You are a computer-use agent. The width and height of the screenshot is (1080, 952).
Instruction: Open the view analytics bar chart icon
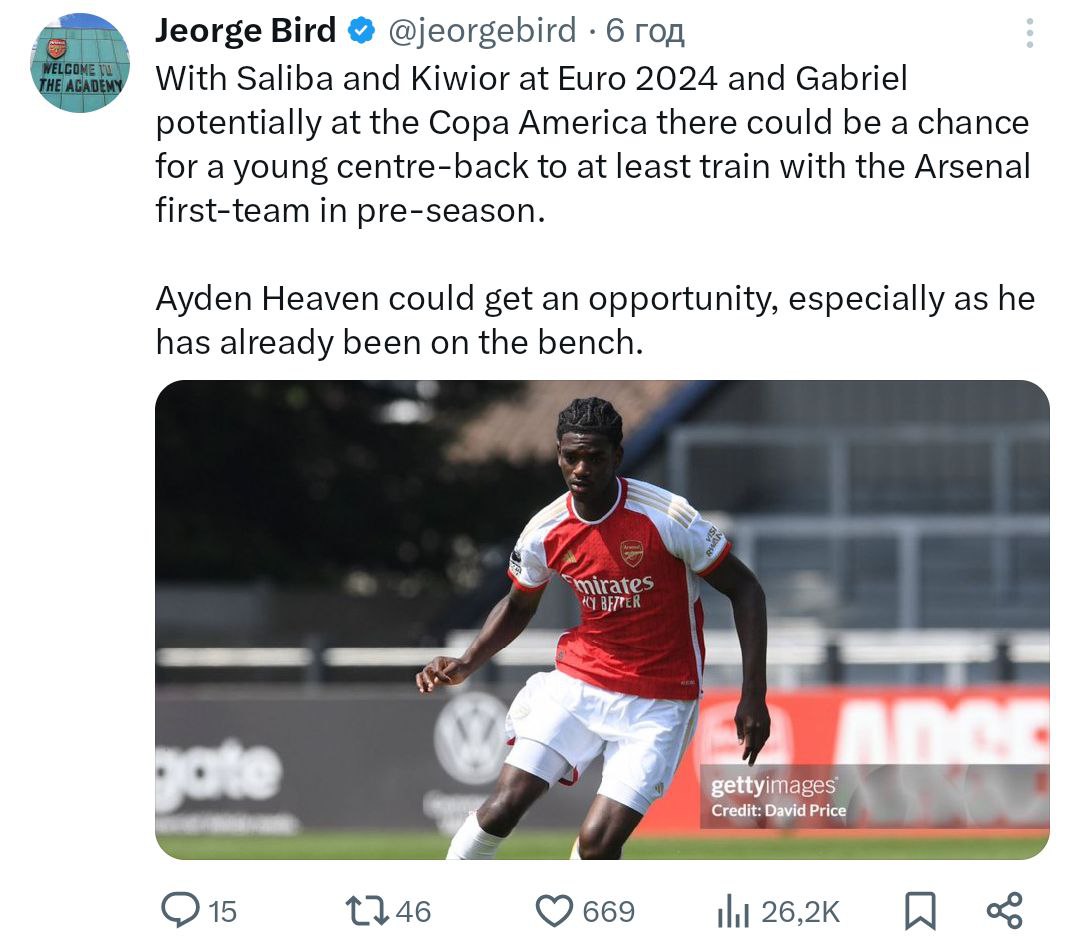pos(733,910)
